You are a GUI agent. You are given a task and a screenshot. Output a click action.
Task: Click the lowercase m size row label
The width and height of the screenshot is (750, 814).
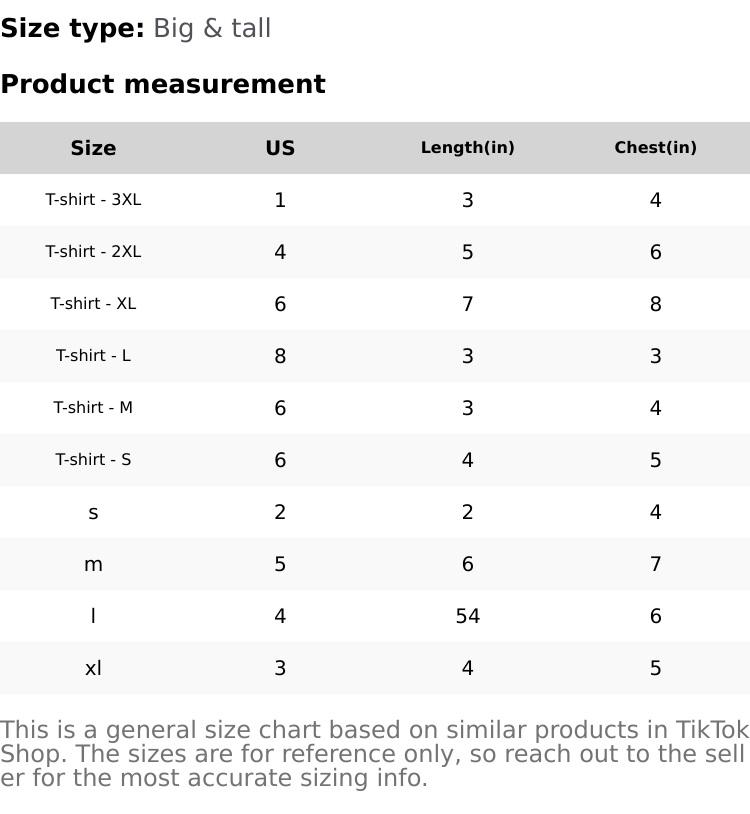pos(93,564)
